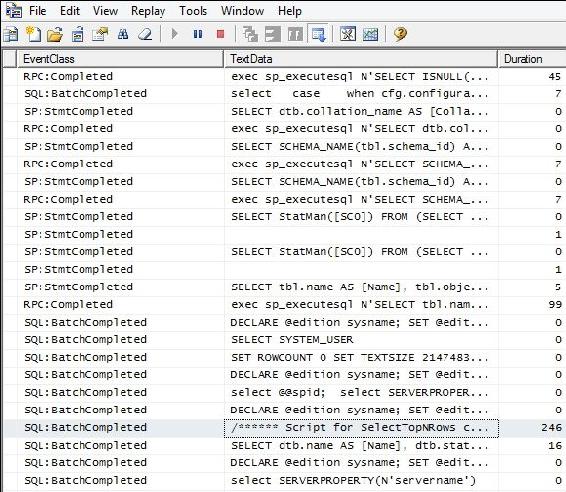Click the duration value 246
This screenshot has height=492, width=566.
[x=551, y=428]
